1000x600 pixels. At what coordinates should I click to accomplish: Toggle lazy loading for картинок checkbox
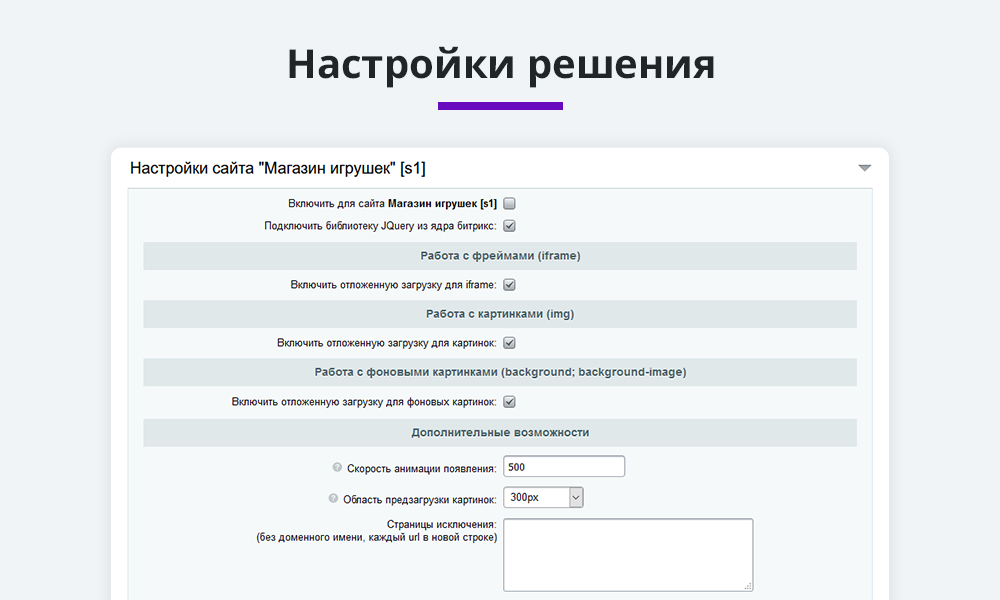509,343
